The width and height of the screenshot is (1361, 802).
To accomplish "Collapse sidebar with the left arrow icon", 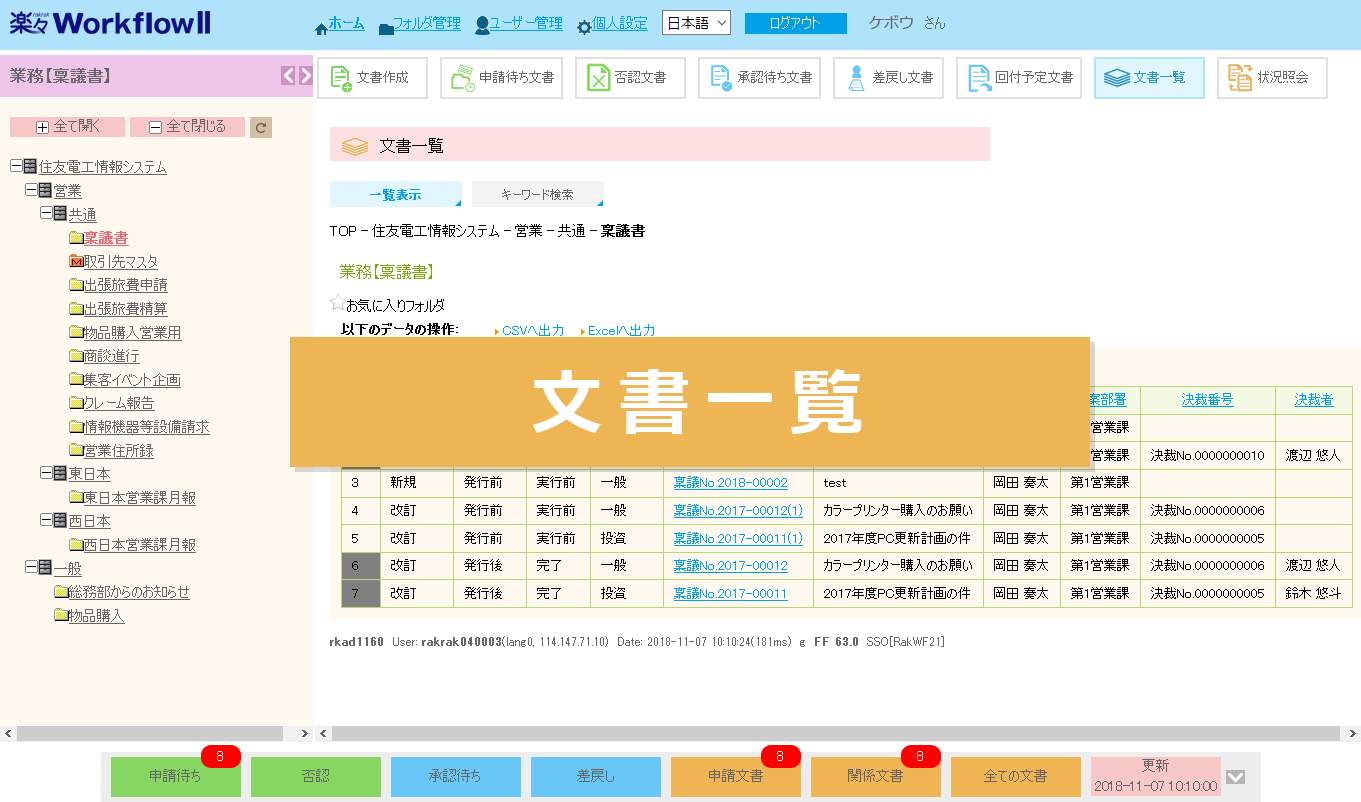I will pyautogui.click(x=288, y=76).
